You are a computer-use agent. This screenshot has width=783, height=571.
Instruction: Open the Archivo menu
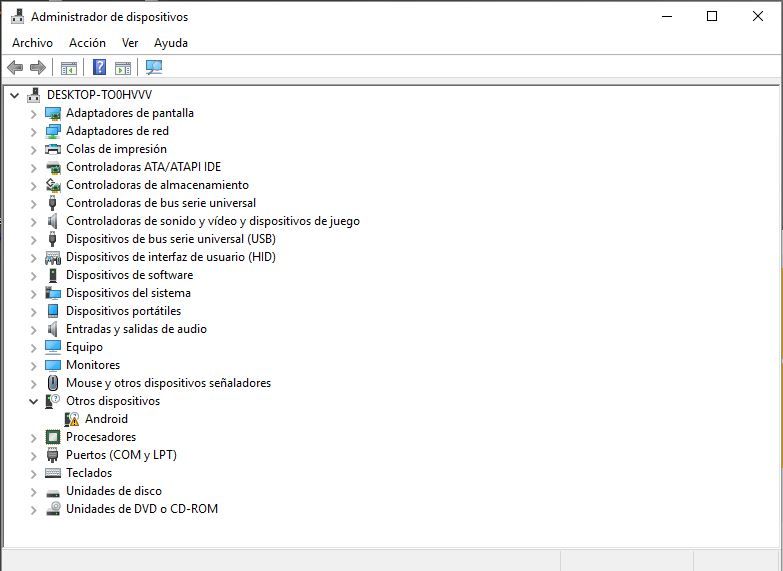(32, 43)
